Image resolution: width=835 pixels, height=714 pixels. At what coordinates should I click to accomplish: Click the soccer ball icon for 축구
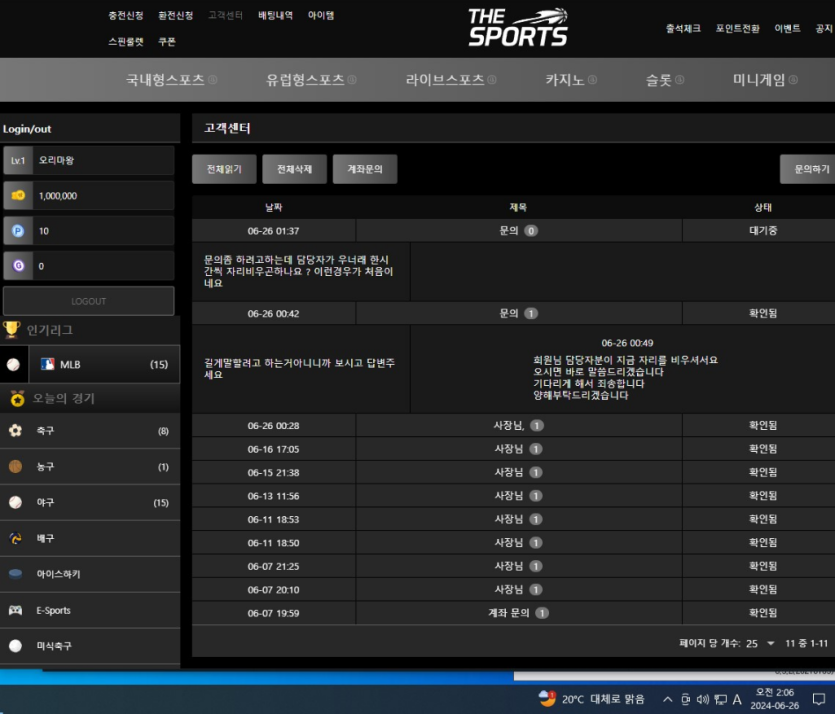tap(15, 430)
